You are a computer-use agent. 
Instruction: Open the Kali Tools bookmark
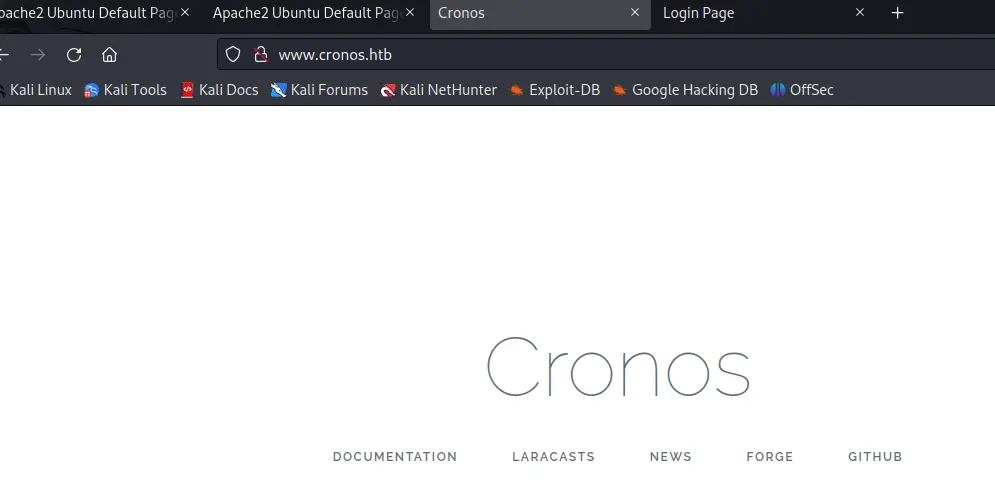coord(126,90)
